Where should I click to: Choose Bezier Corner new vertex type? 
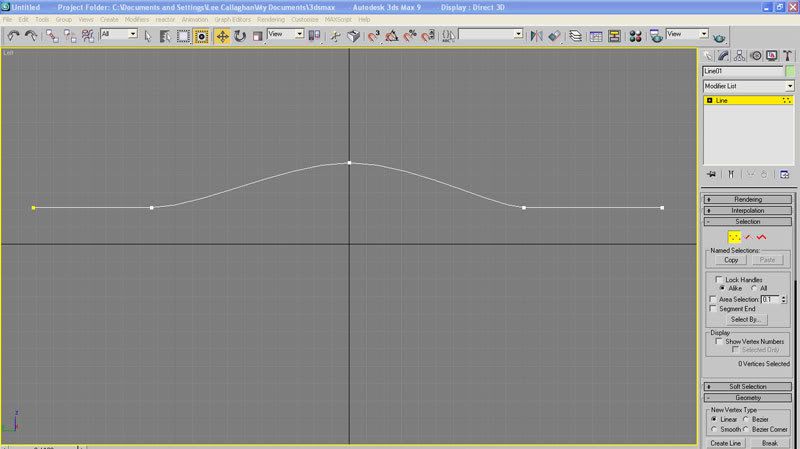coord(746,429)
